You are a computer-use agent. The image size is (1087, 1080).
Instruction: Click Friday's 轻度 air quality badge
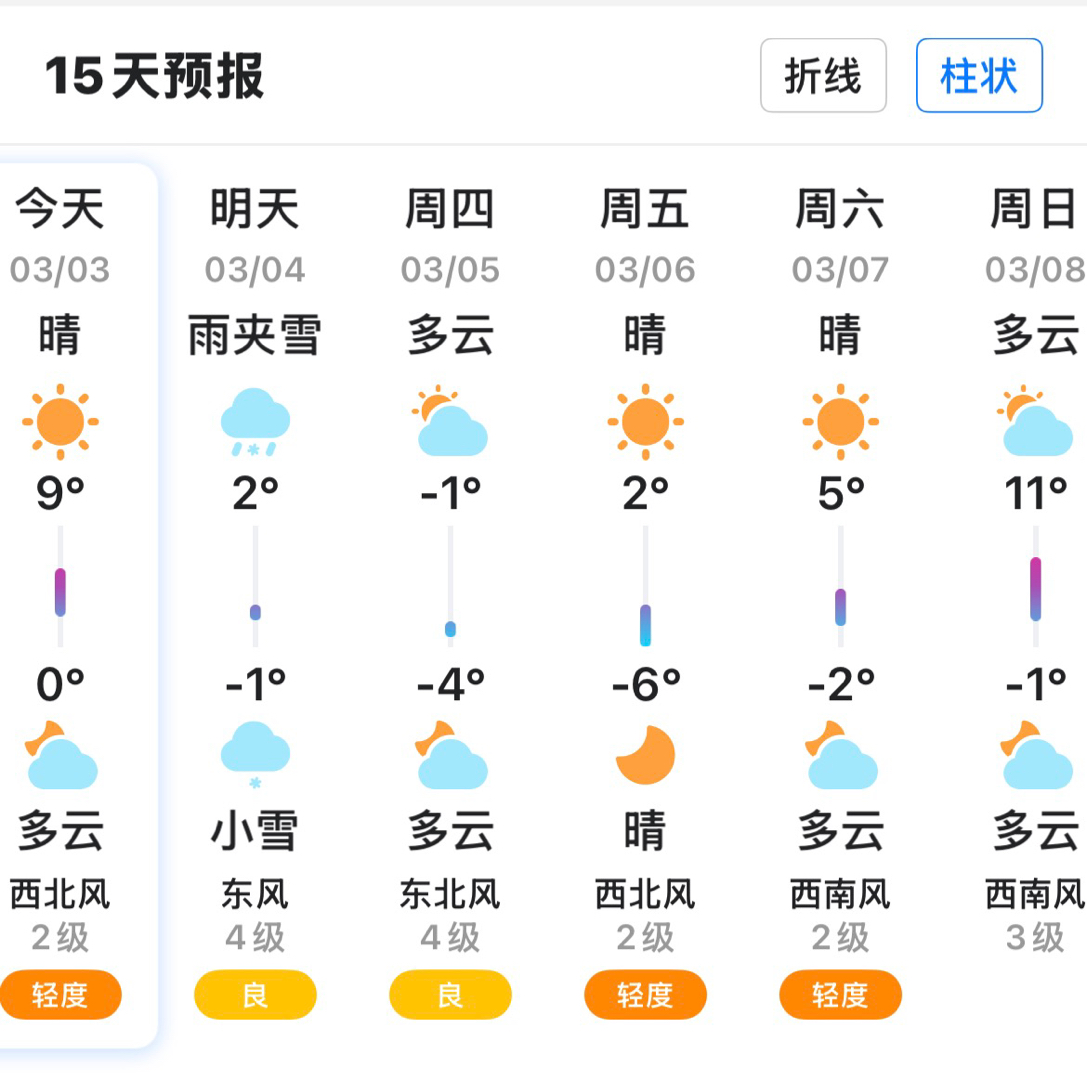pyautogui.click(x=645, y=995)
